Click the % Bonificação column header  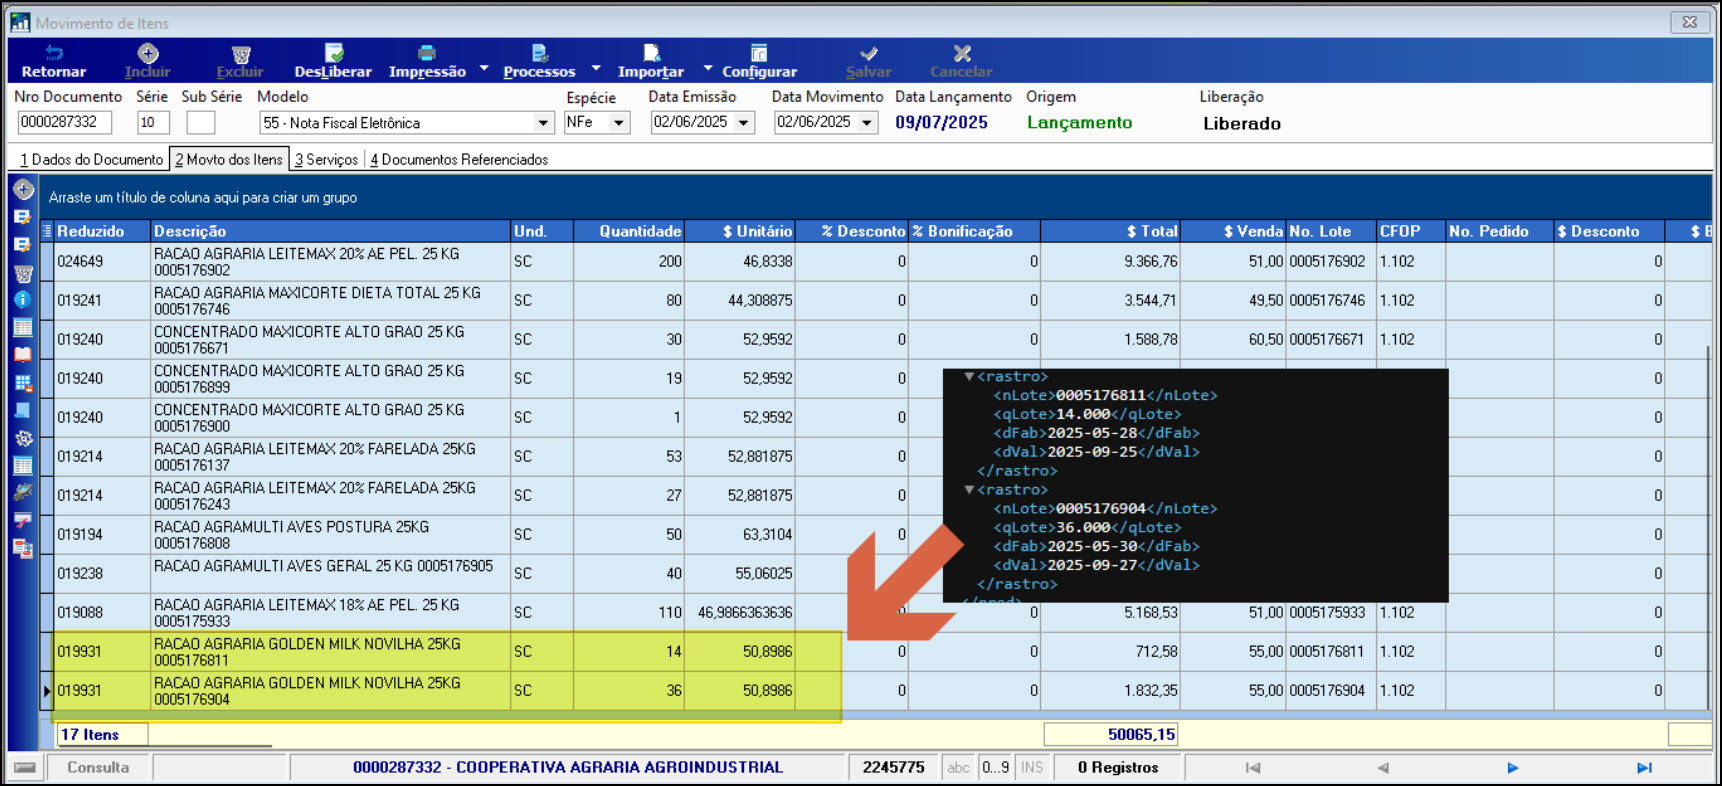974,231
